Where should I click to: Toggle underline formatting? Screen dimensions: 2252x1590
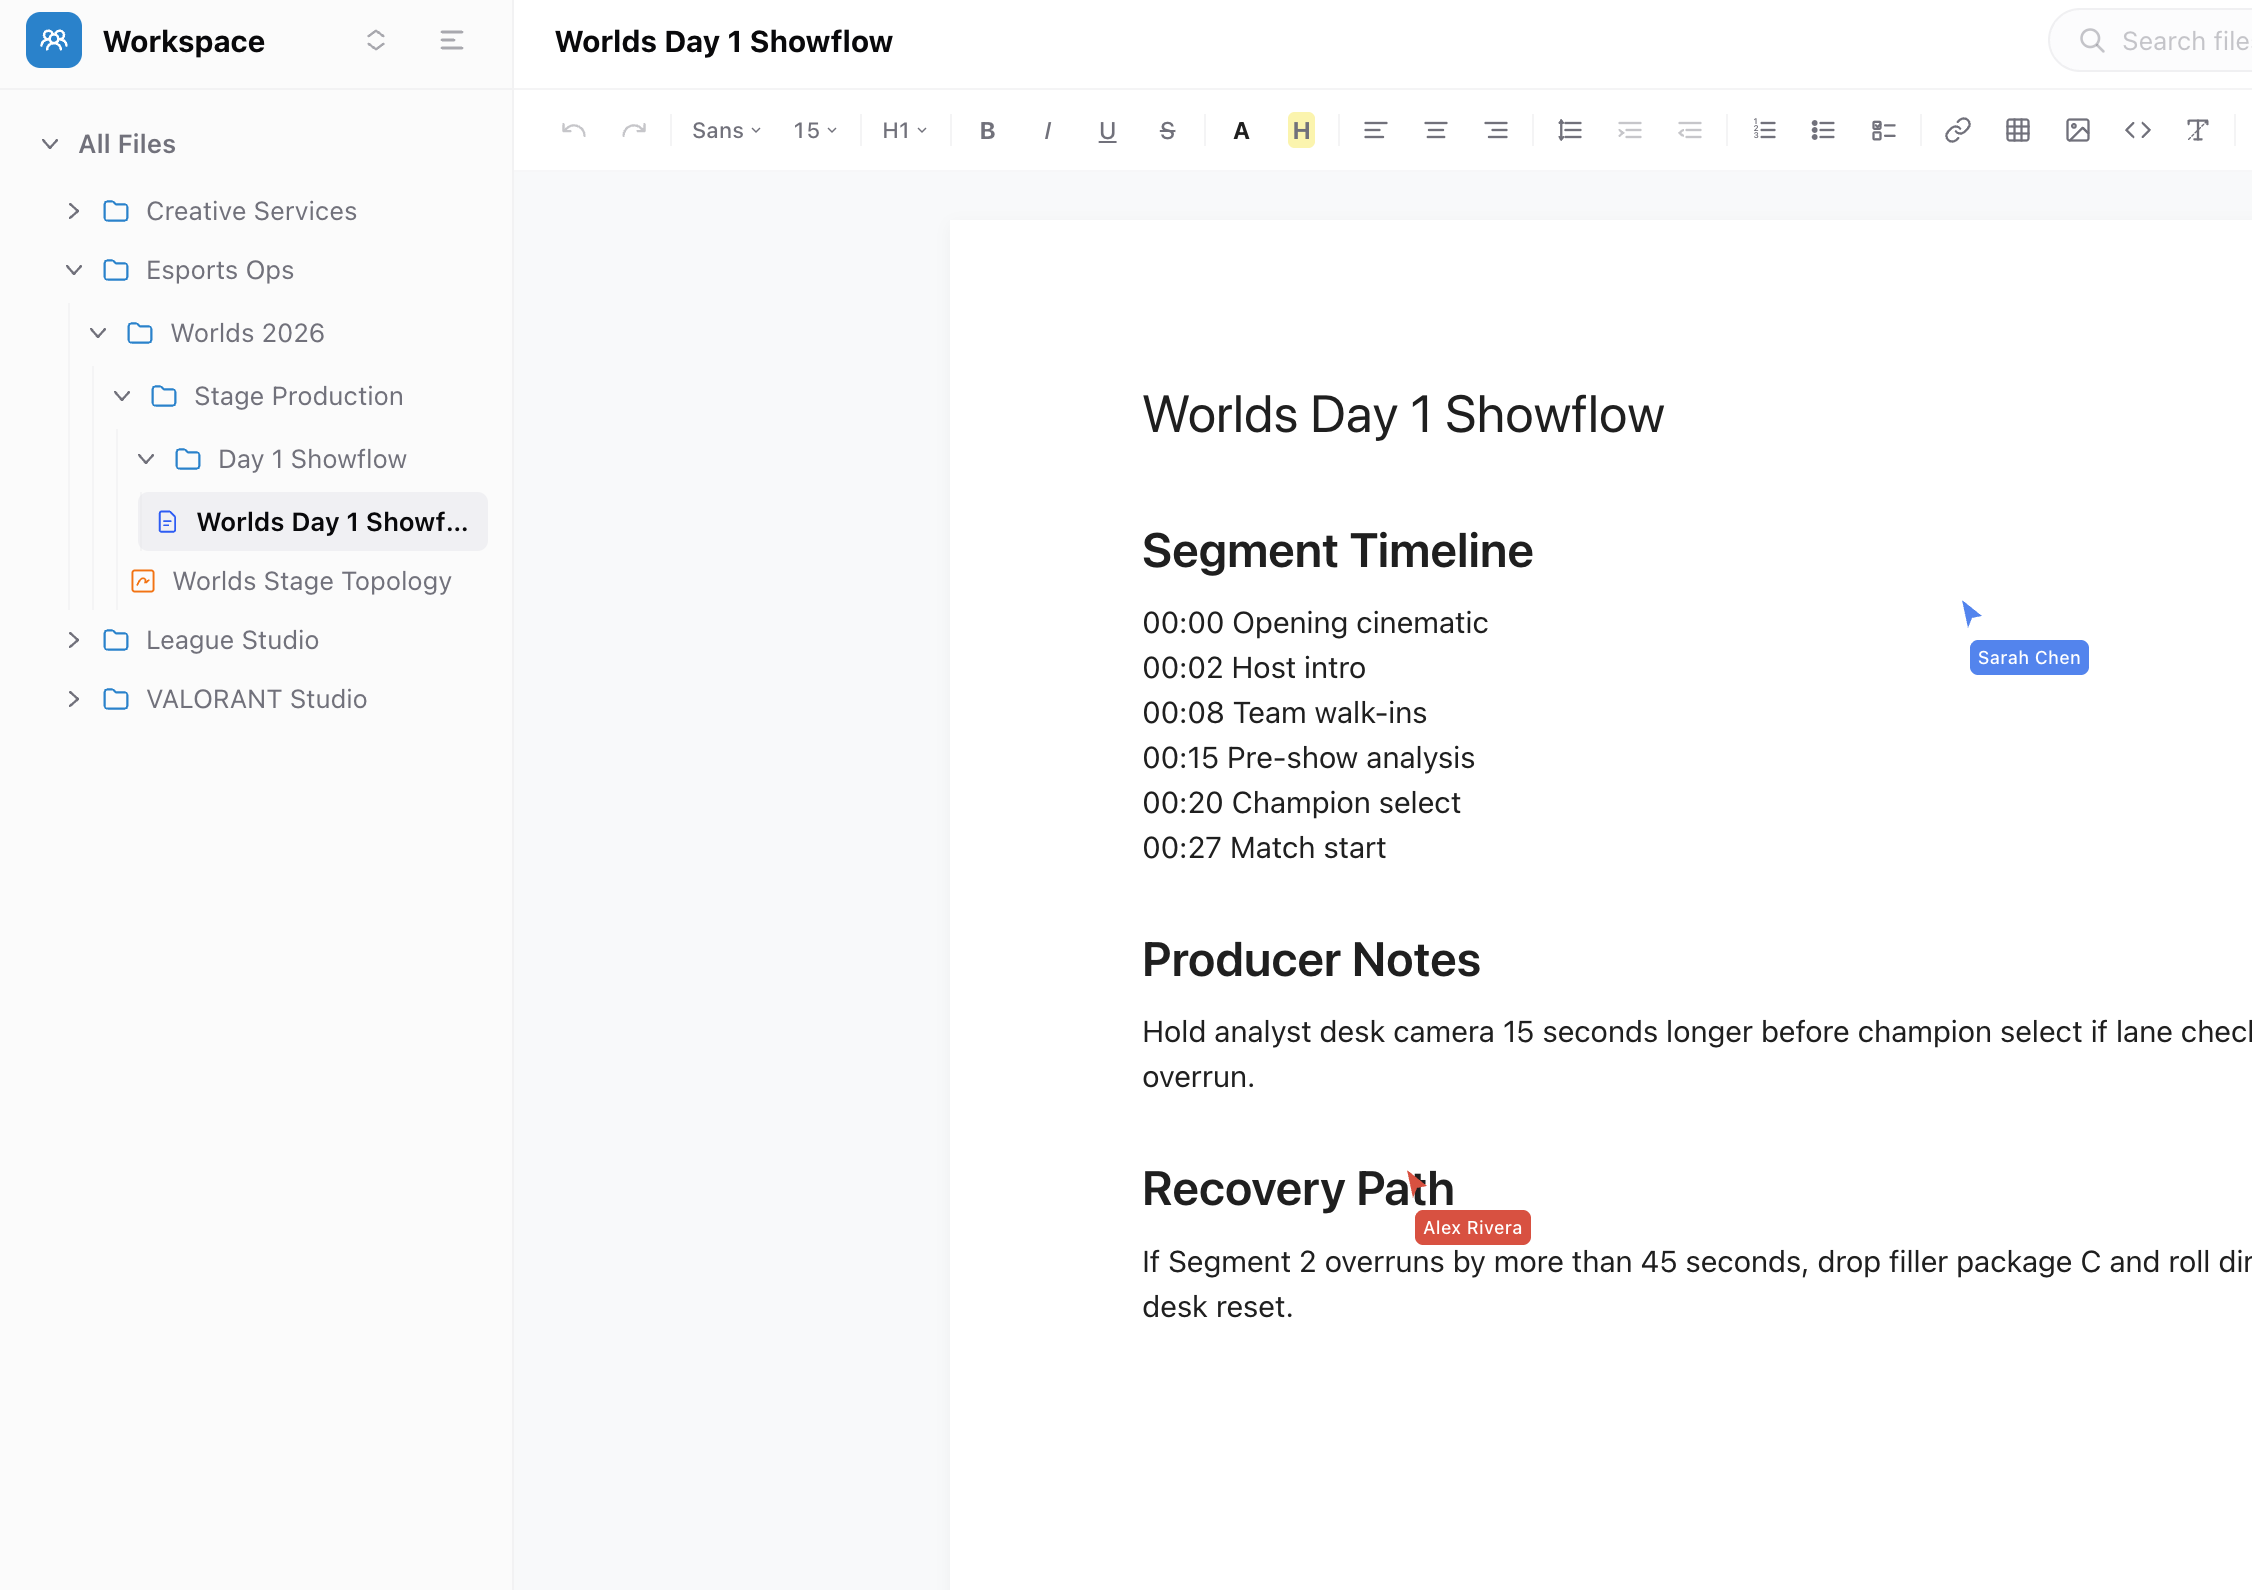point(1107,130)
